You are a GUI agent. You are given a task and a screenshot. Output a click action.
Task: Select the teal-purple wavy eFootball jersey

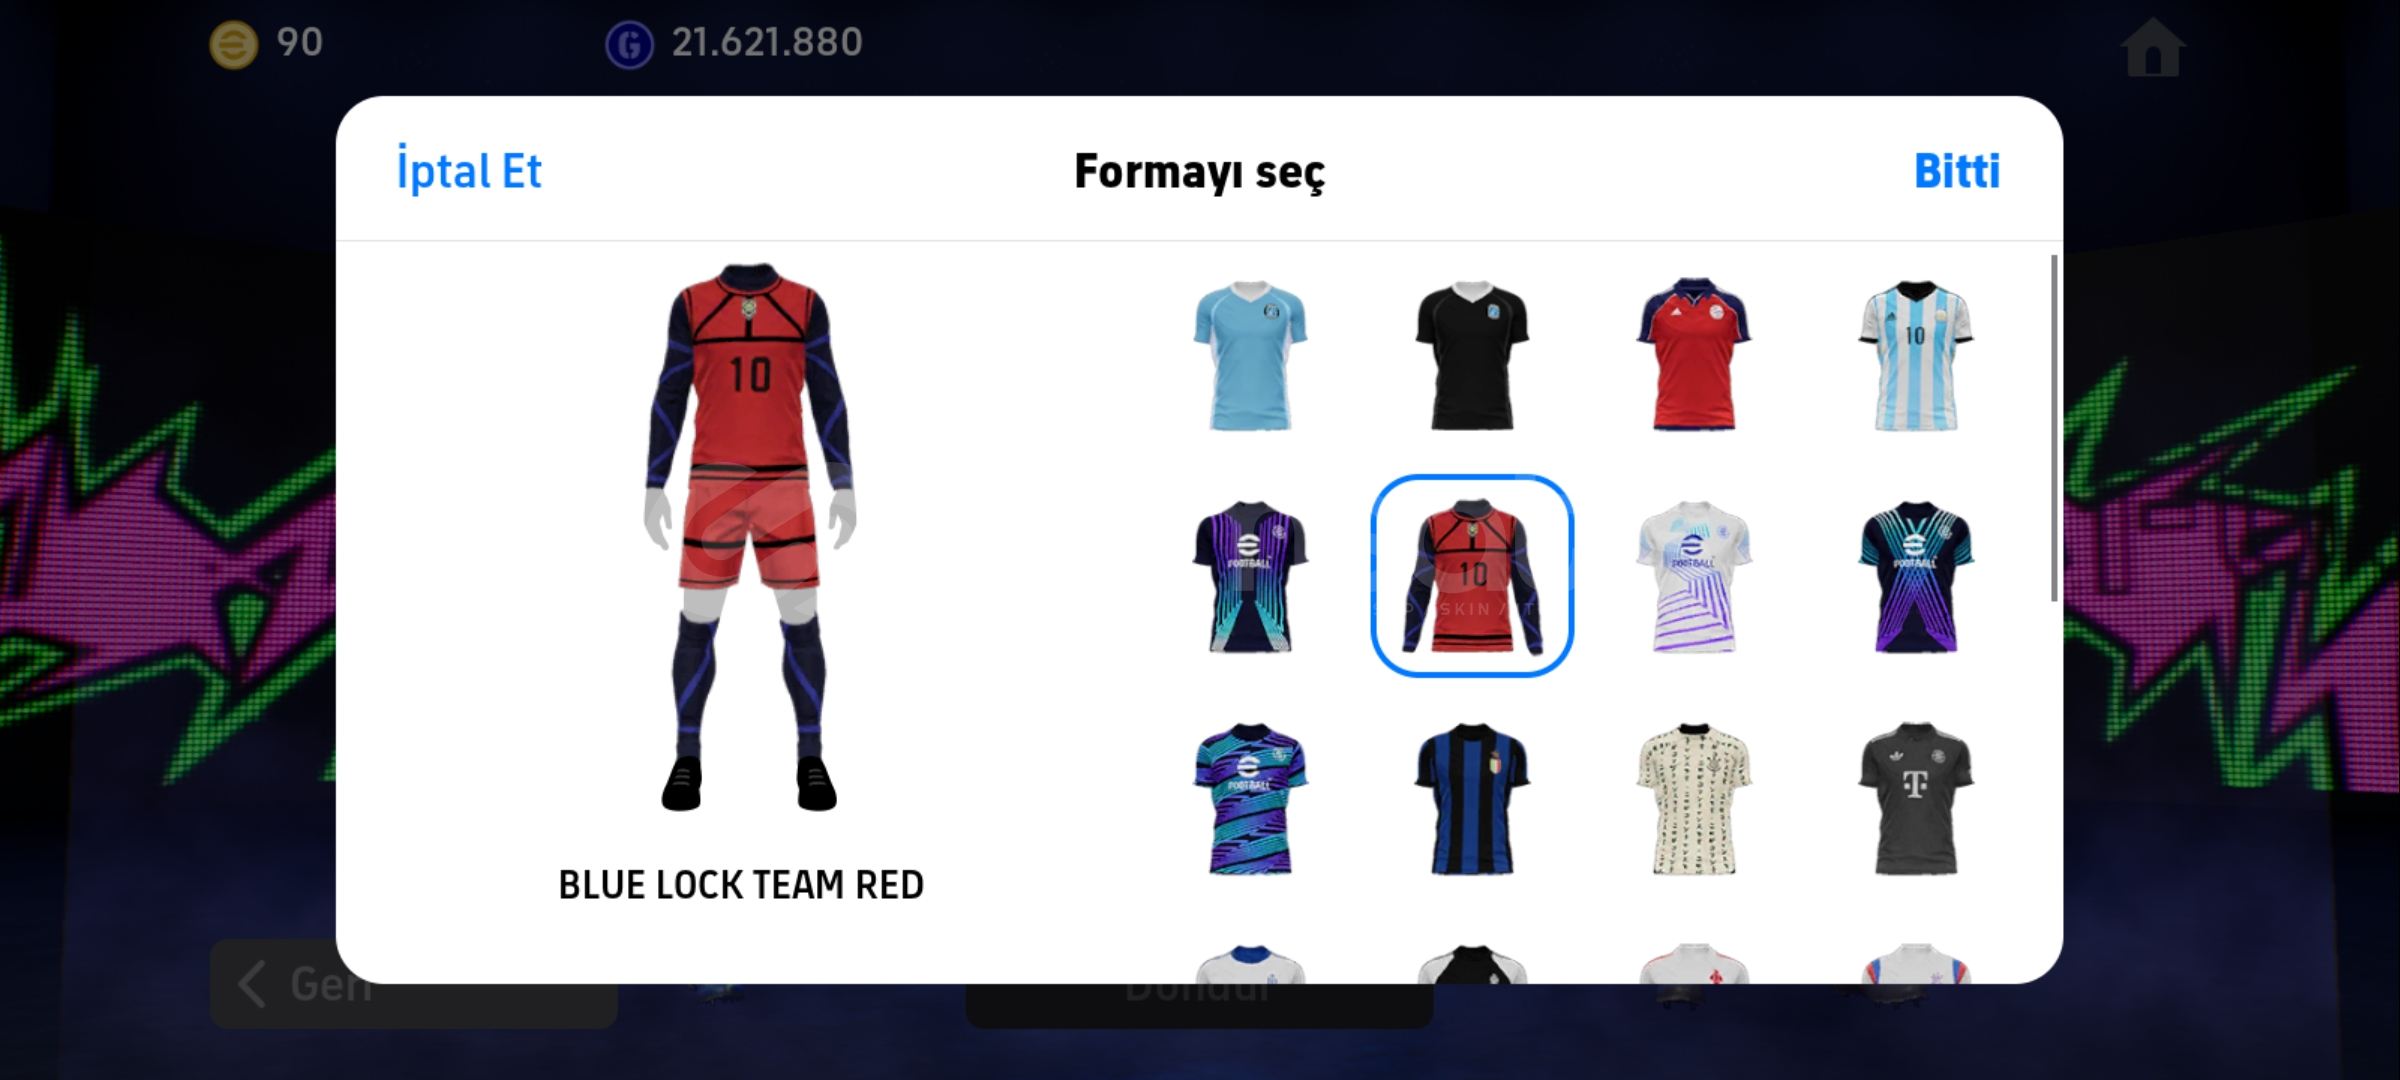click(x=1250, y=799)
